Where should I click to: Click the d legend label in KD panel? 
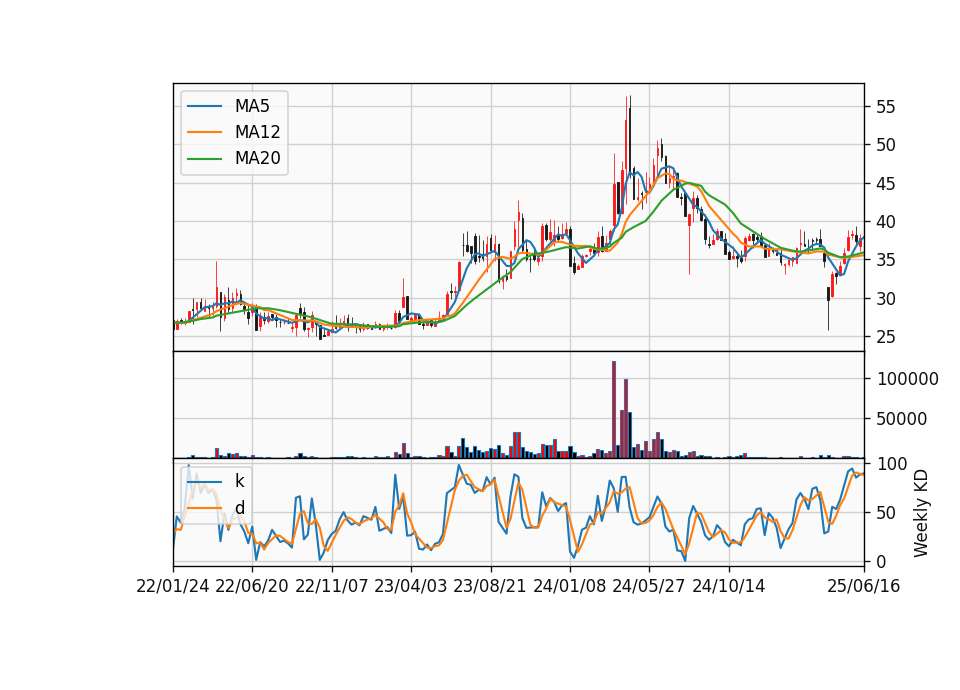click(239, 508)
